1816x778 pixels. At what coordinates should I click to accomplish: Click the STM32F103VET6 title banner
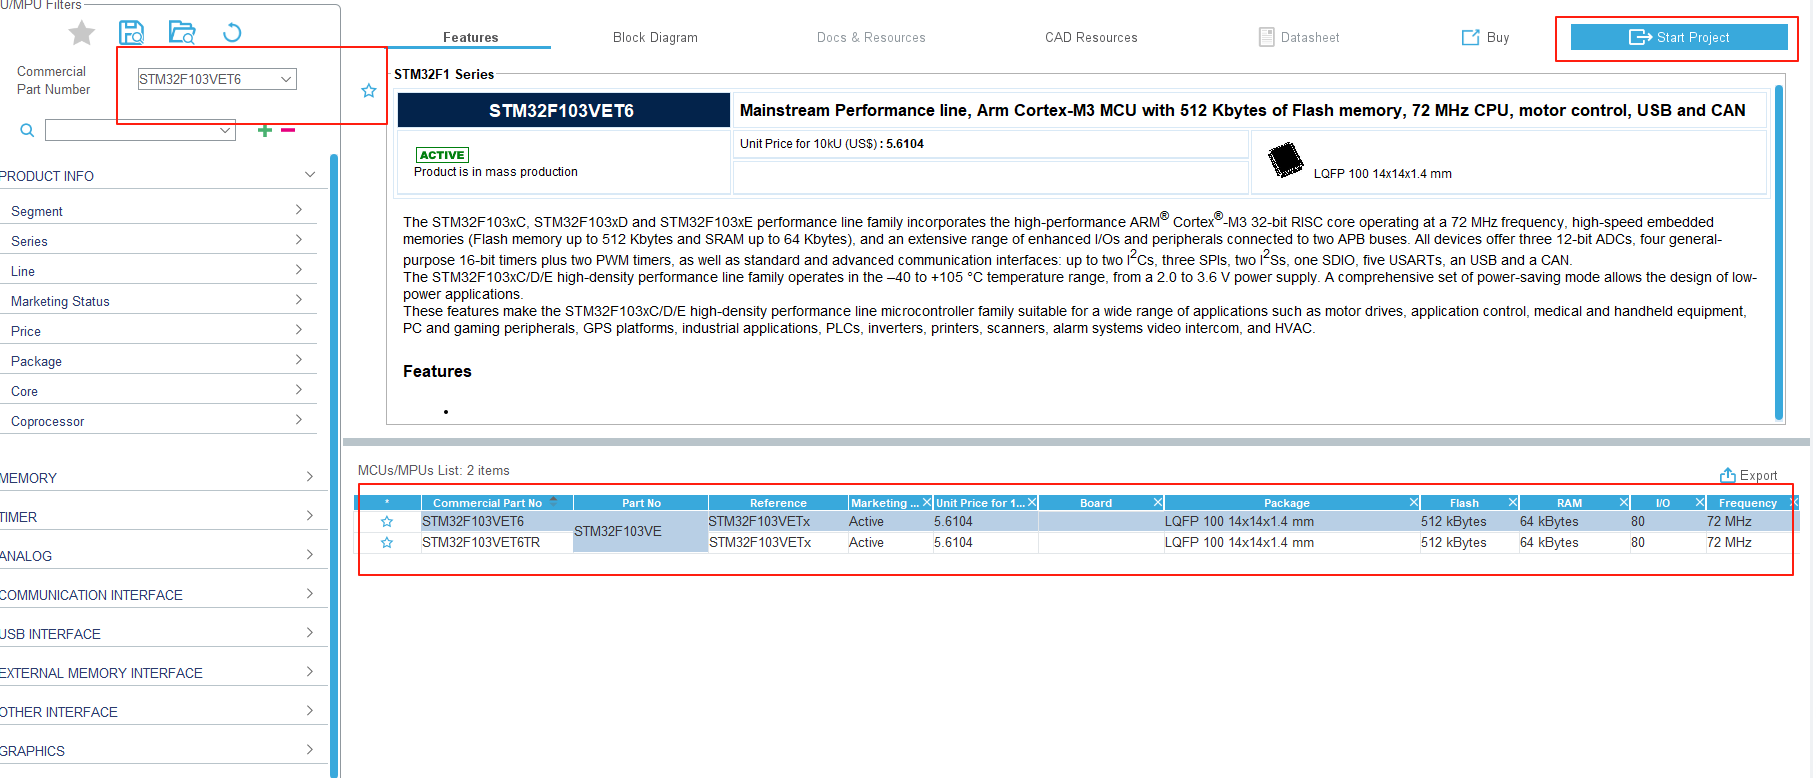(x=563, y=110)
